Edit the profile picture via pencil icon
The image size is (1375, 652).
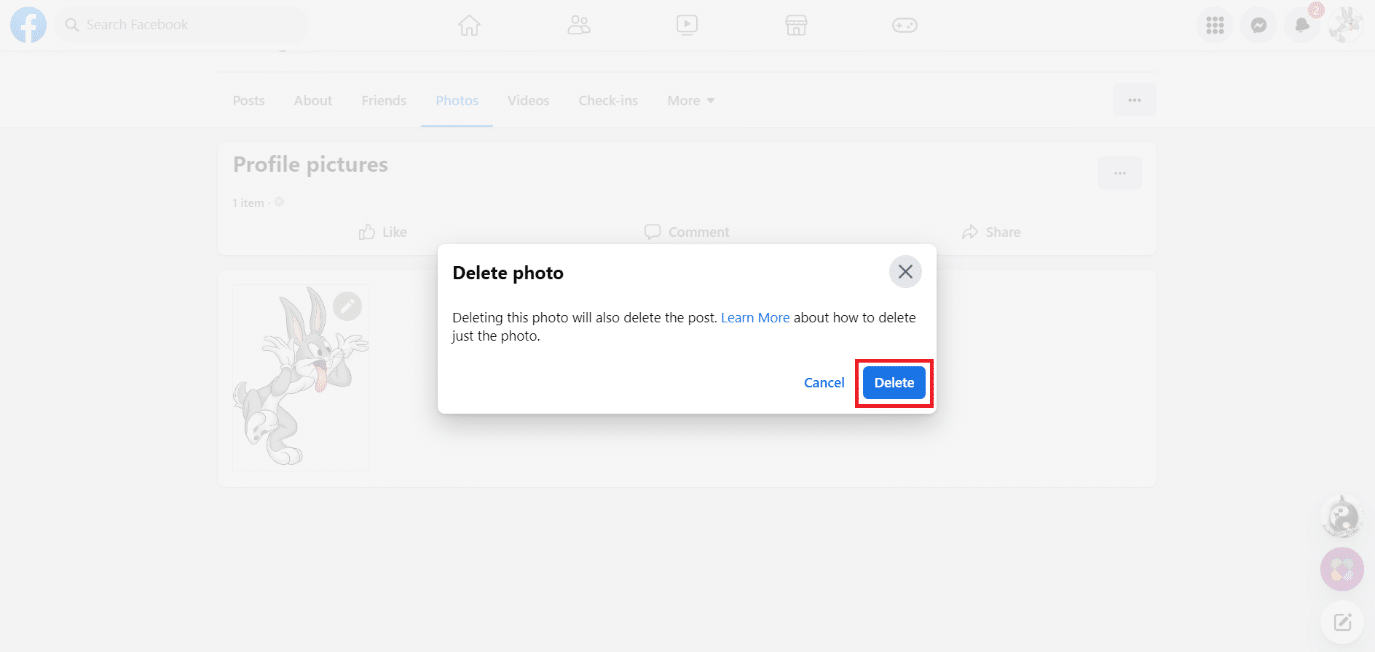click(347, 306)
